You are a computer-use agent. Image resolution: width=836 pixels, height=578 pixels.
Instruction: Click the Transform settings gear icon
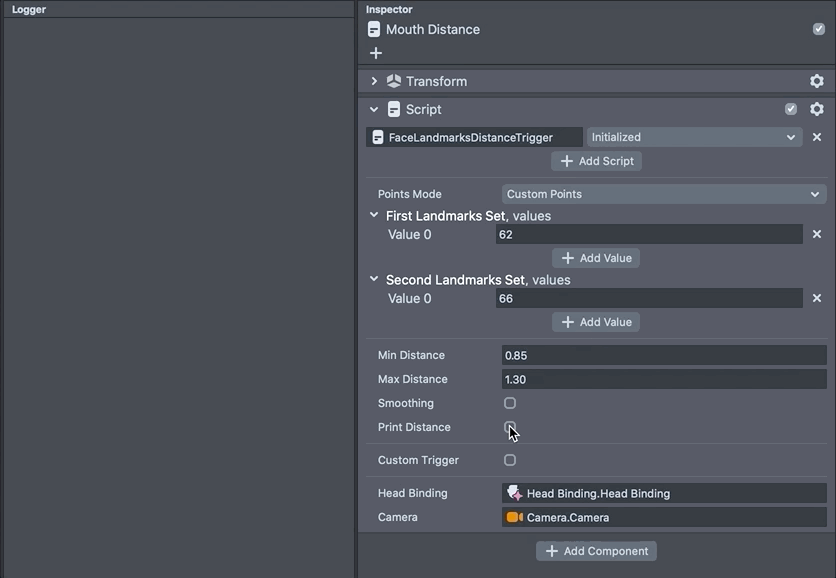coord(816,81)
